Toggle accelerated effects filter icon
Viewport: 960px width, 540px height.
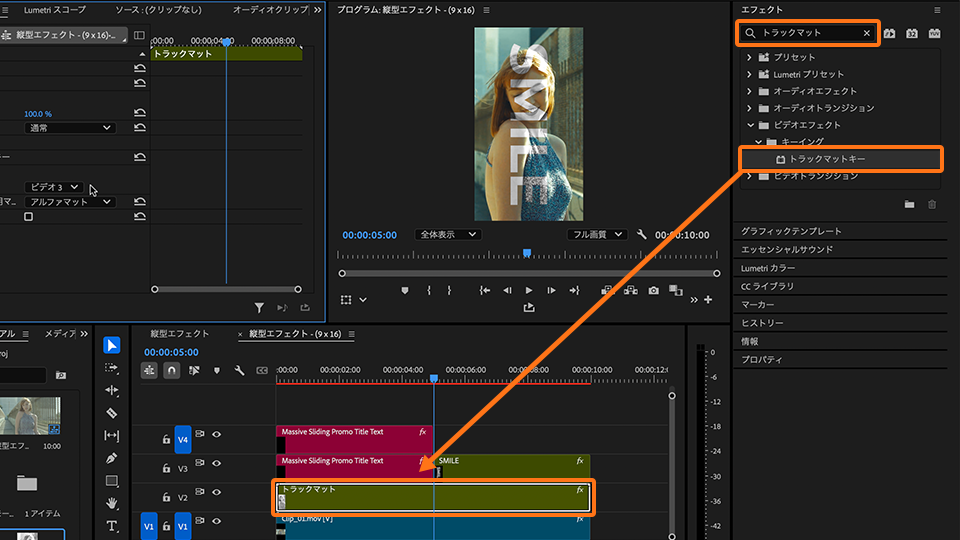tap(890, 34)
